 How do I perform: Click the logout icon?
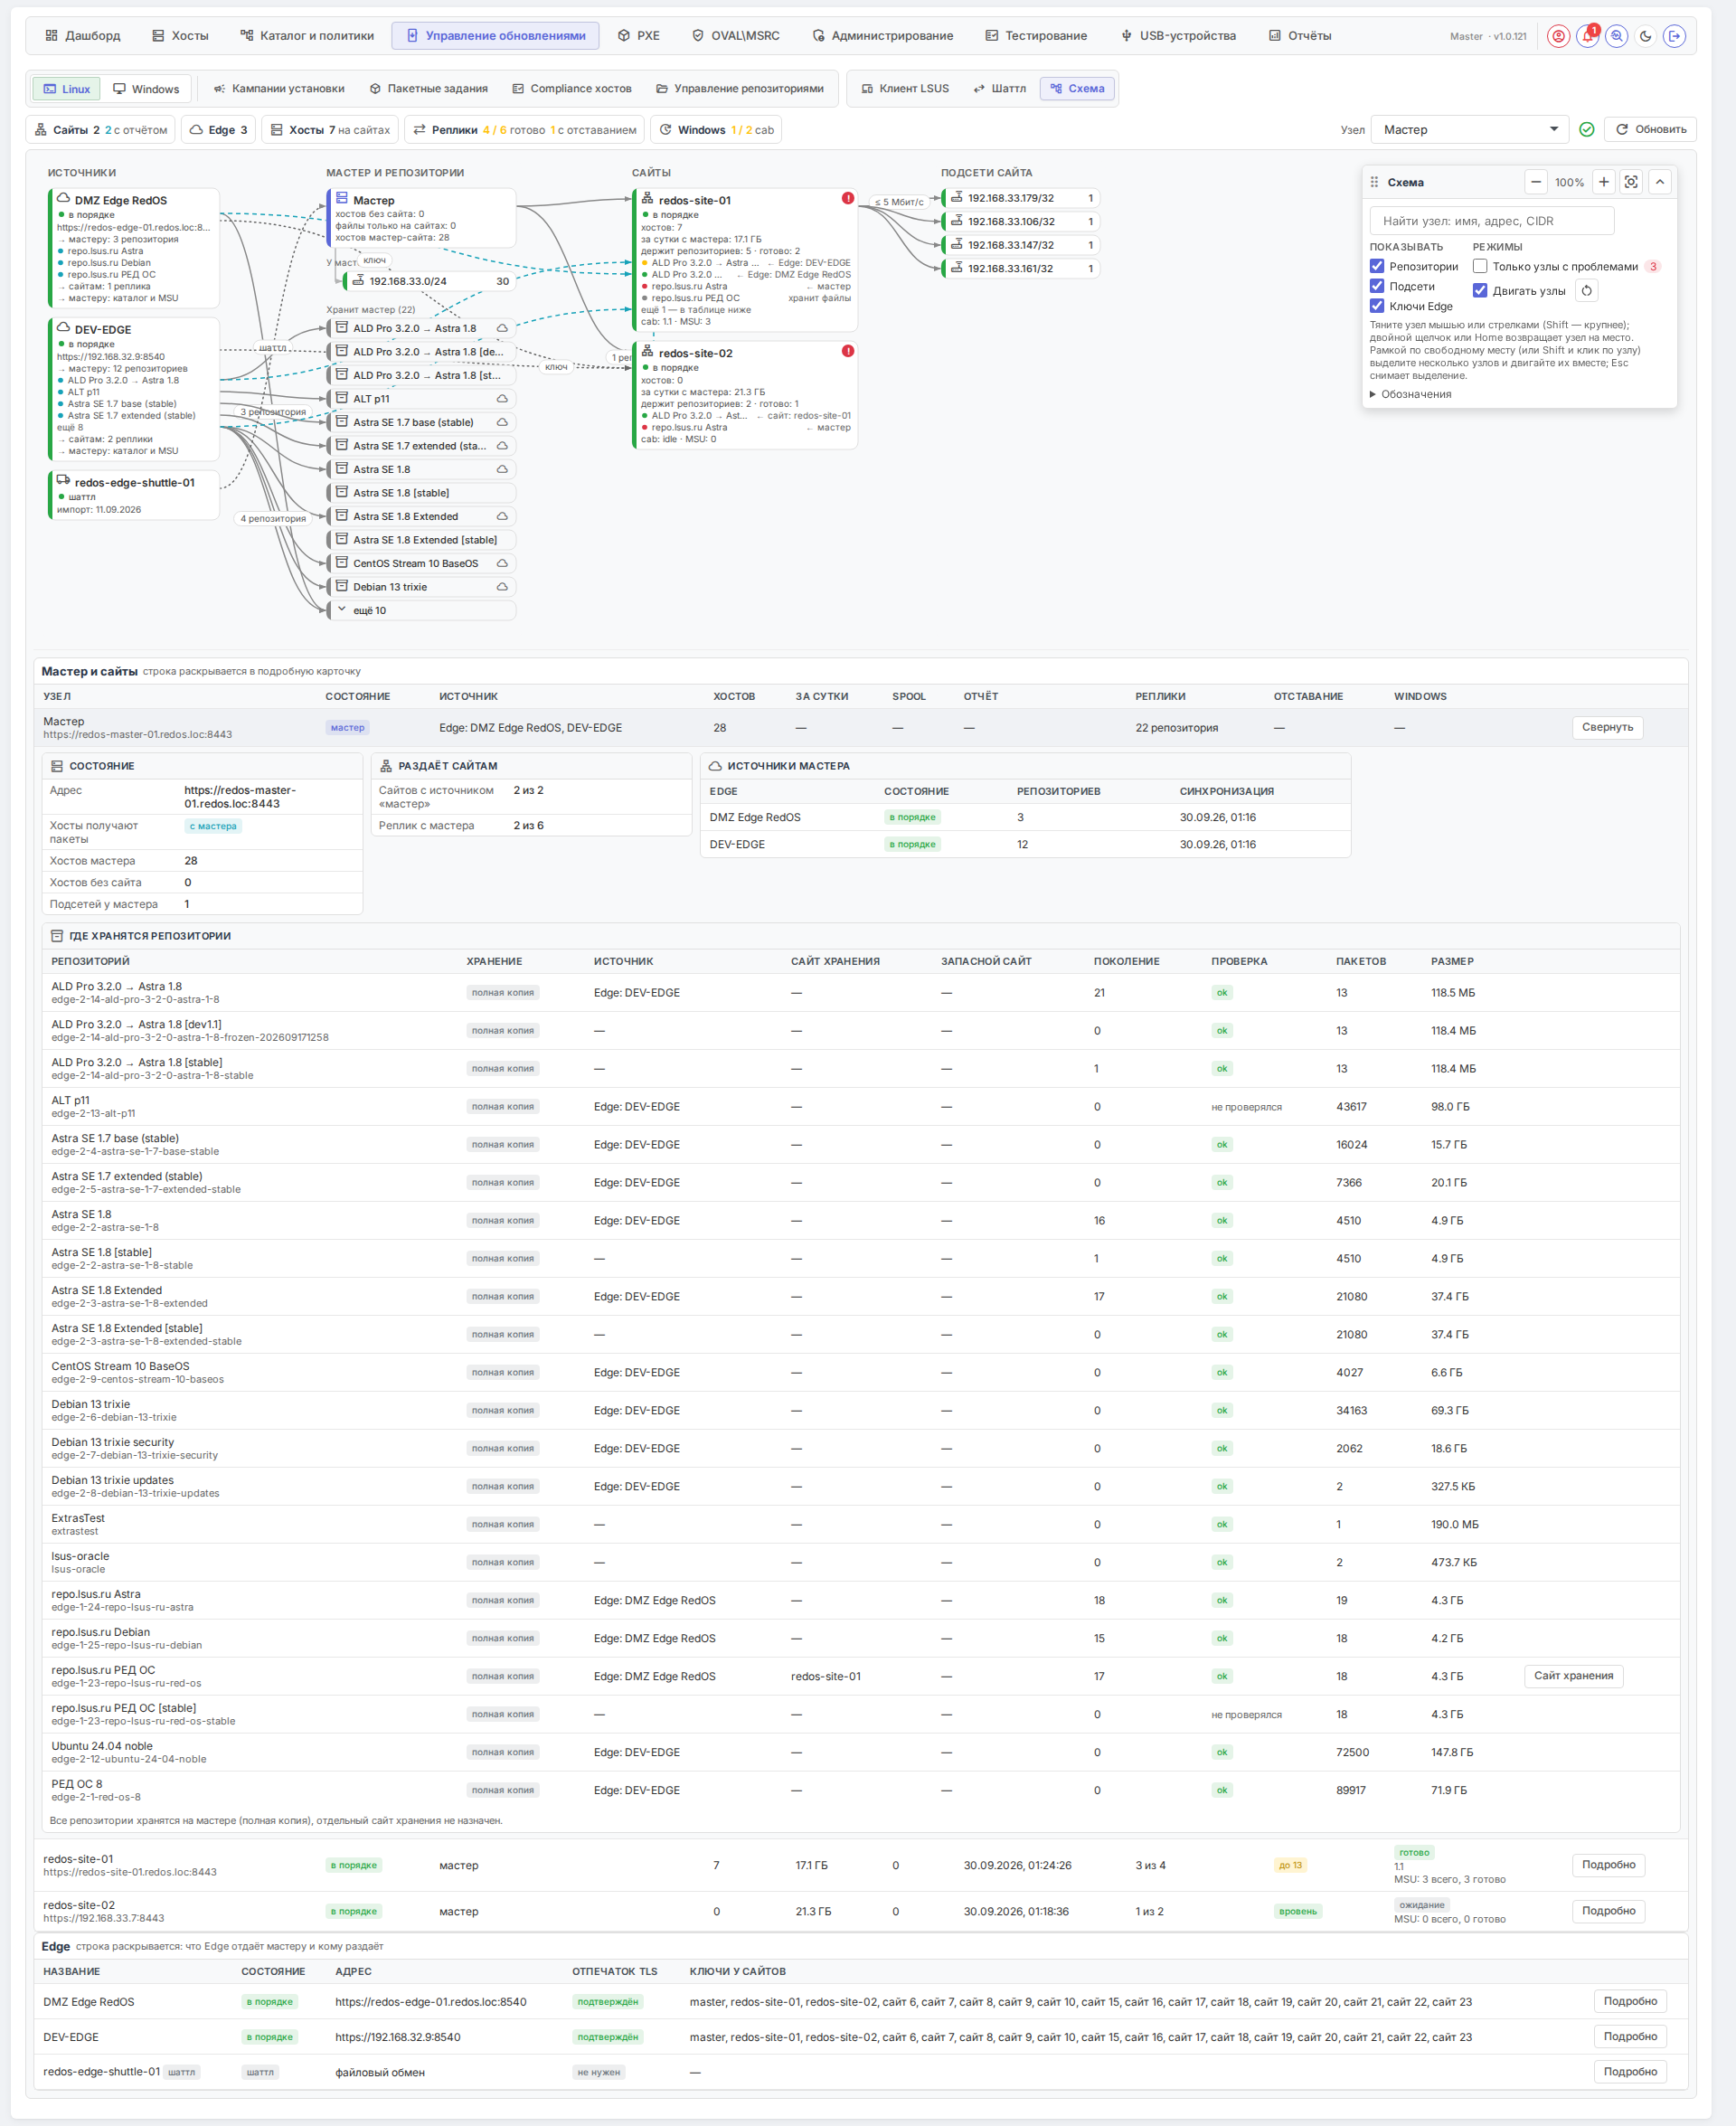[x=1674, y=36]
